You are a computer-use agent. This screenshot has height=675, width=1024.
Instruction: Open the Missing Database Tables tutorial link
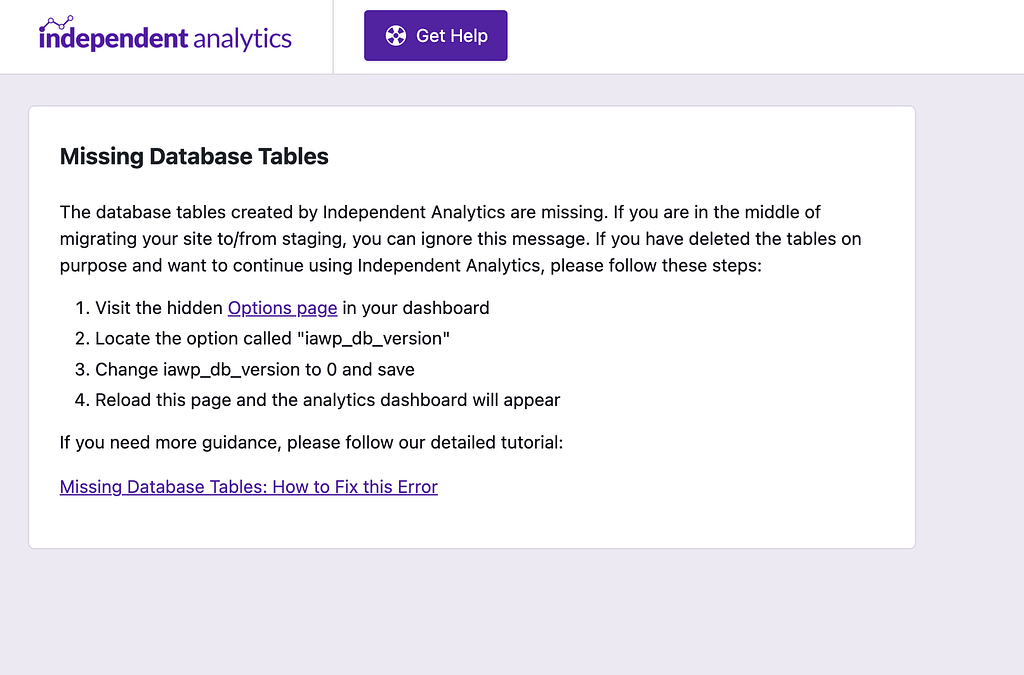[248, 487]
